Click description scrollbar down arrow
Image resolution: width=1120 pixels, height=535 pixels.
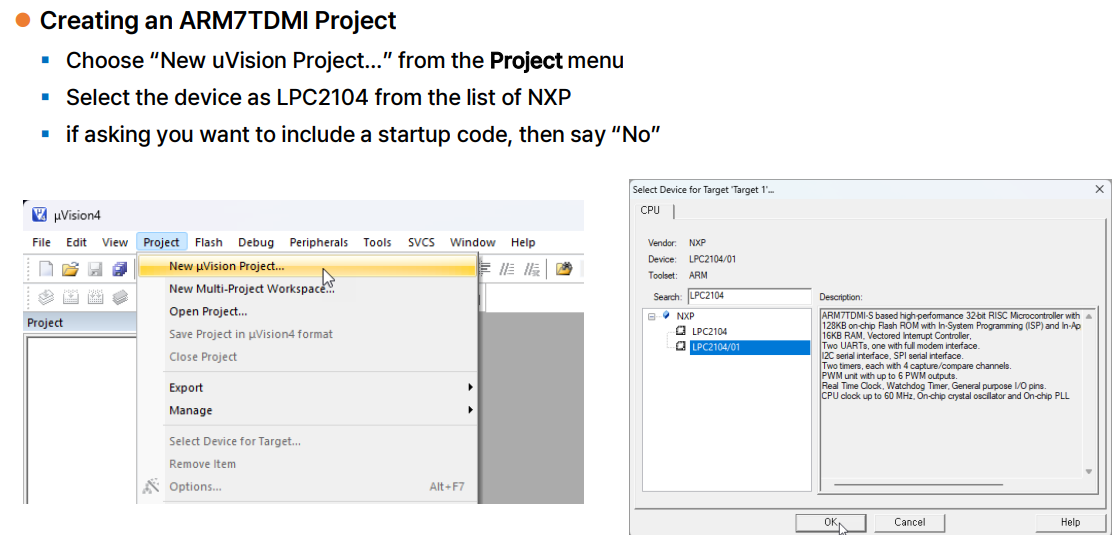click(1089, 471)
